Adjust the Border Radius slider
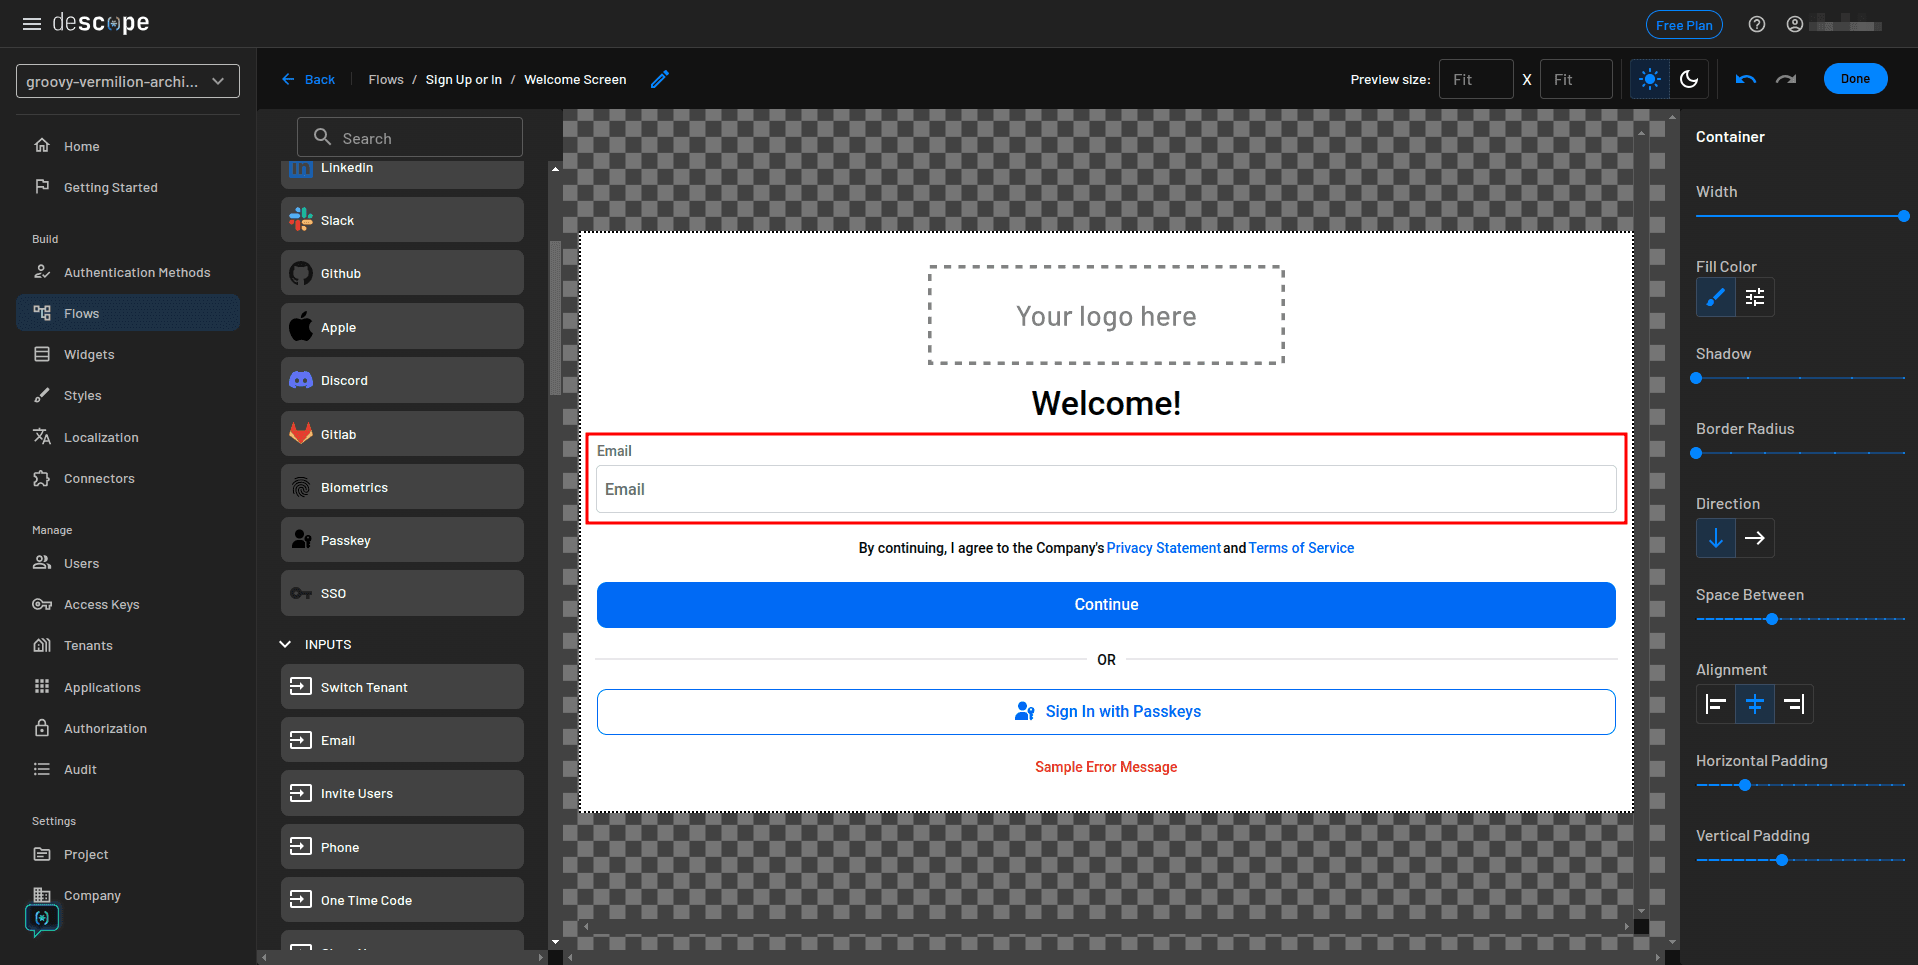 [x=1696, y=453]
